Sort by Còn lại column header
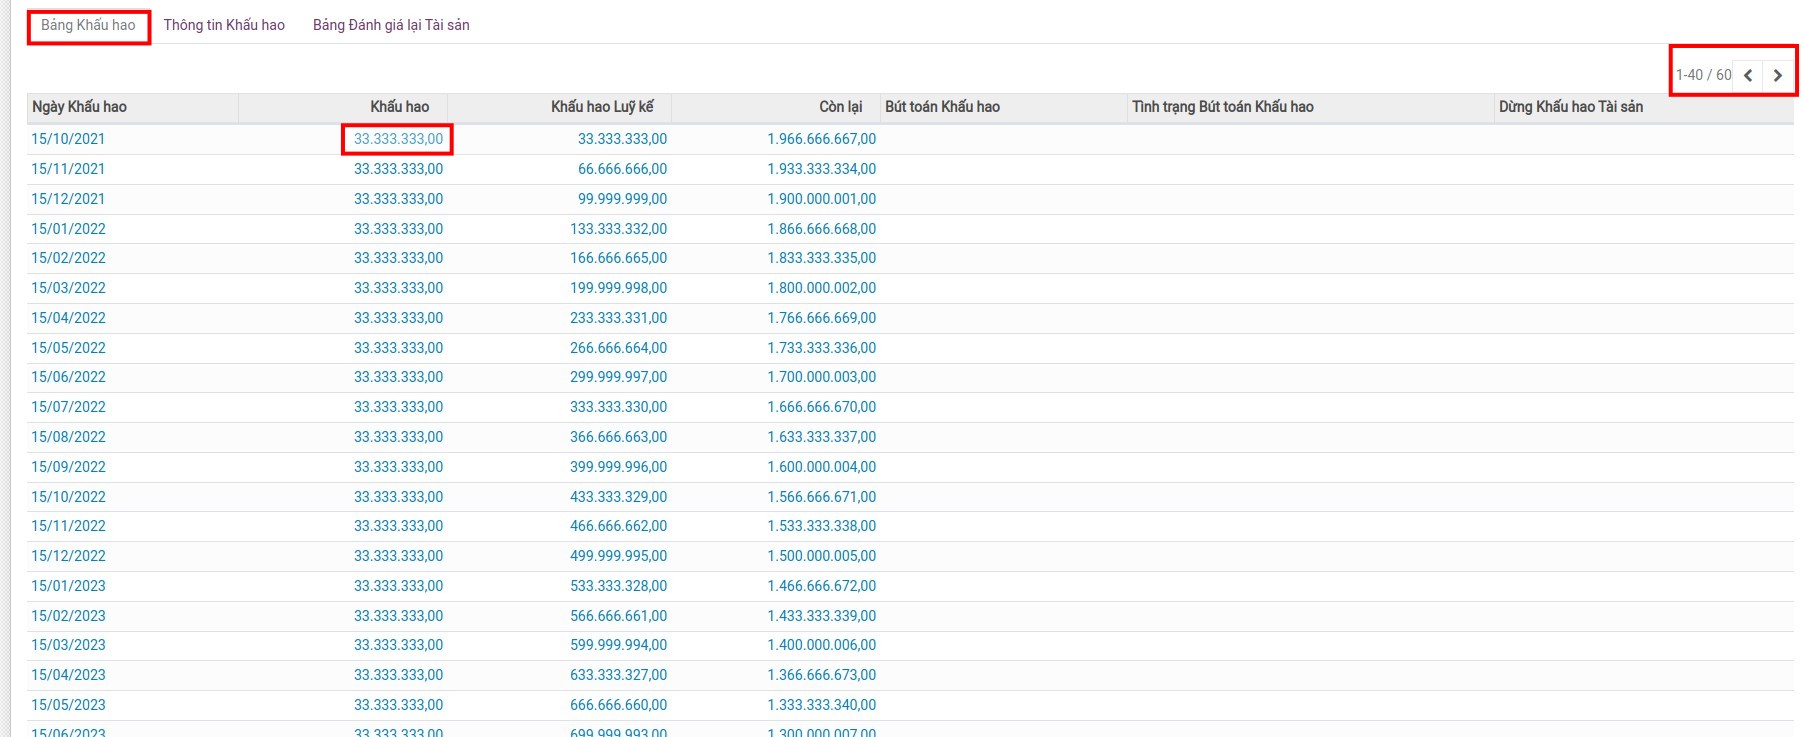This screenshot has height=737, width=1804. coord(840,107)
